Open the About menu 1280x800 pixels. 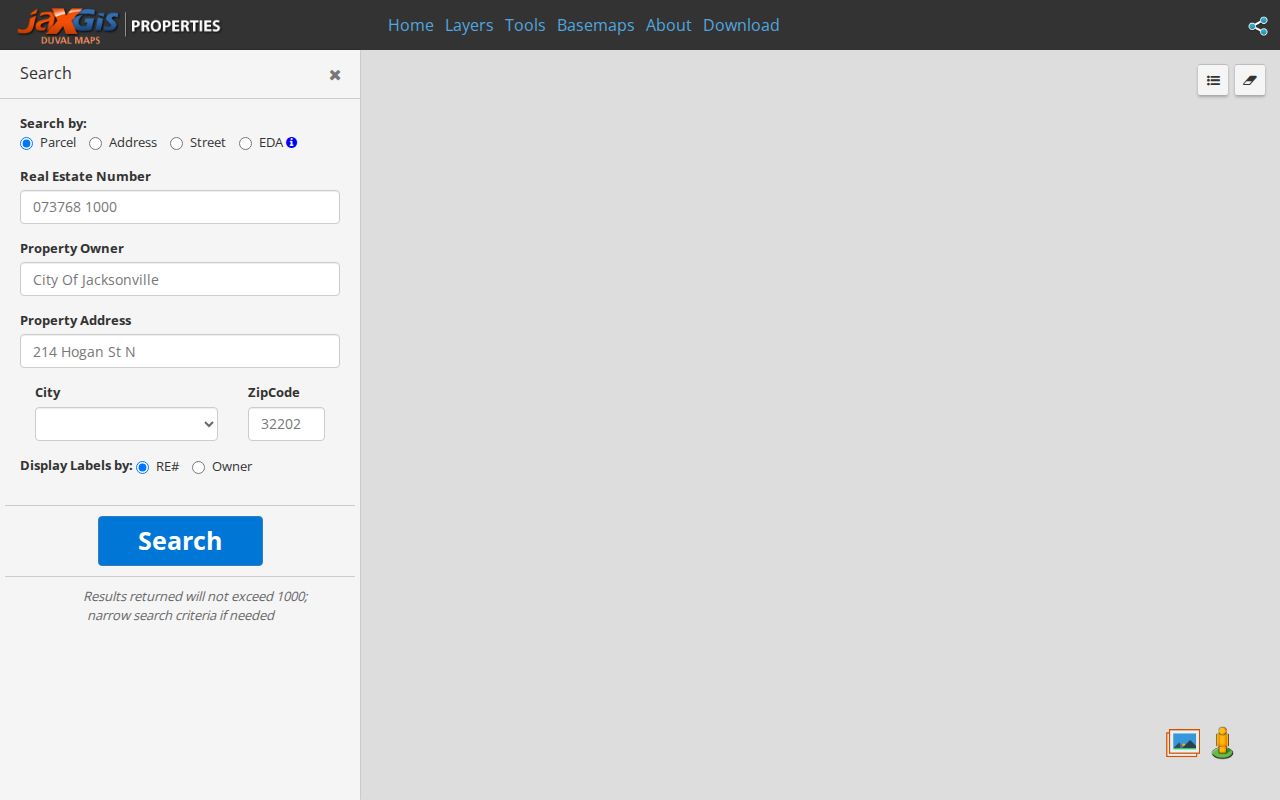tap(668, 25)
